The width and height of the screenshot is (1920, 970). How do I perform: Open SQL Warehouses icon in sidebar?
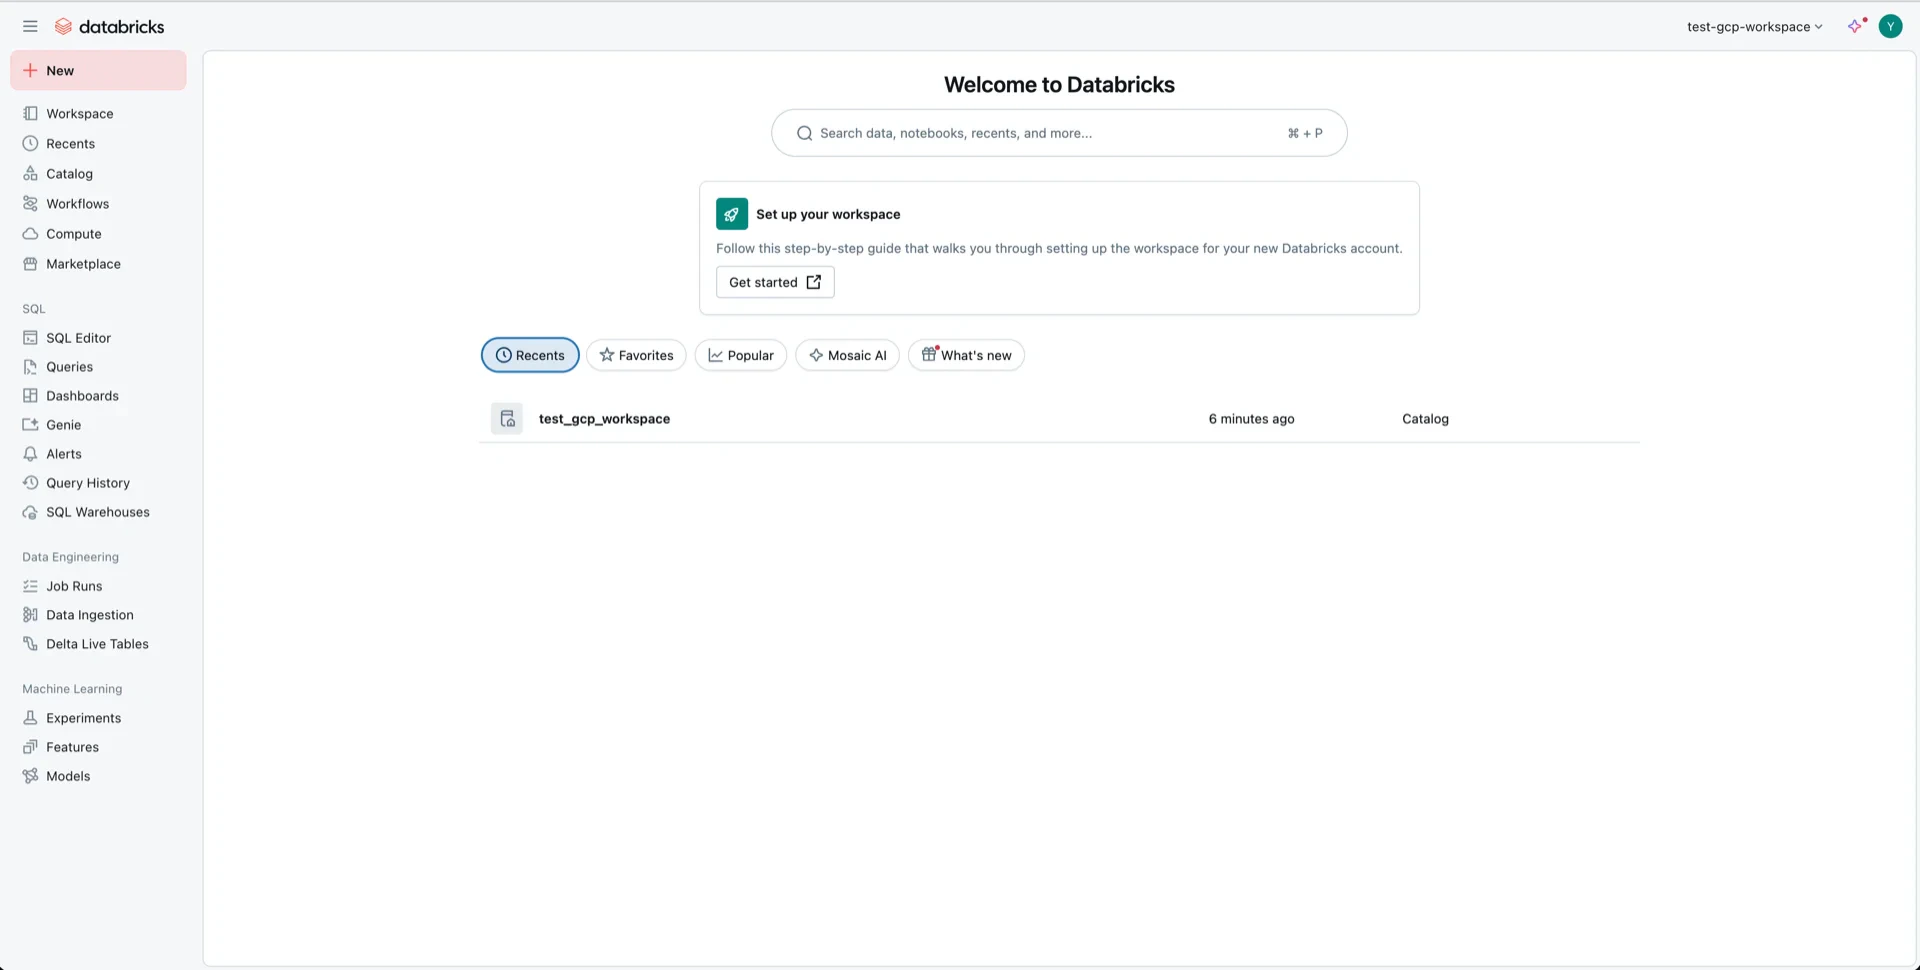point(31,512)
